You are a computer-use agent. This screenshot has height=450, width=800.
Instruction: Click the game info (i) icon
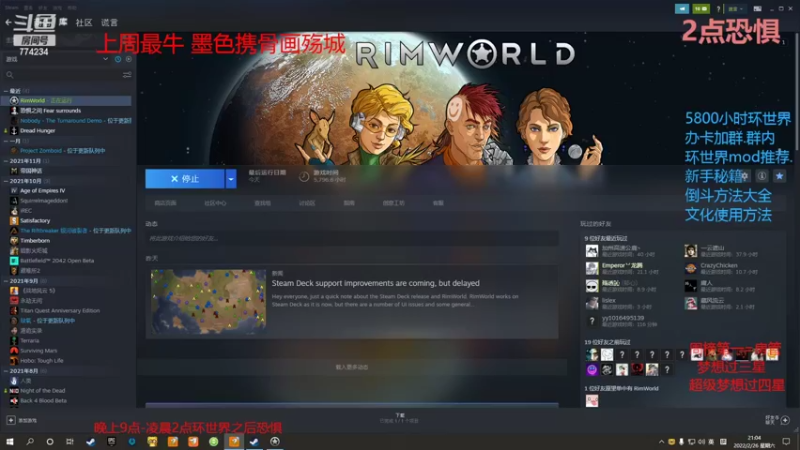click(762, 176)
